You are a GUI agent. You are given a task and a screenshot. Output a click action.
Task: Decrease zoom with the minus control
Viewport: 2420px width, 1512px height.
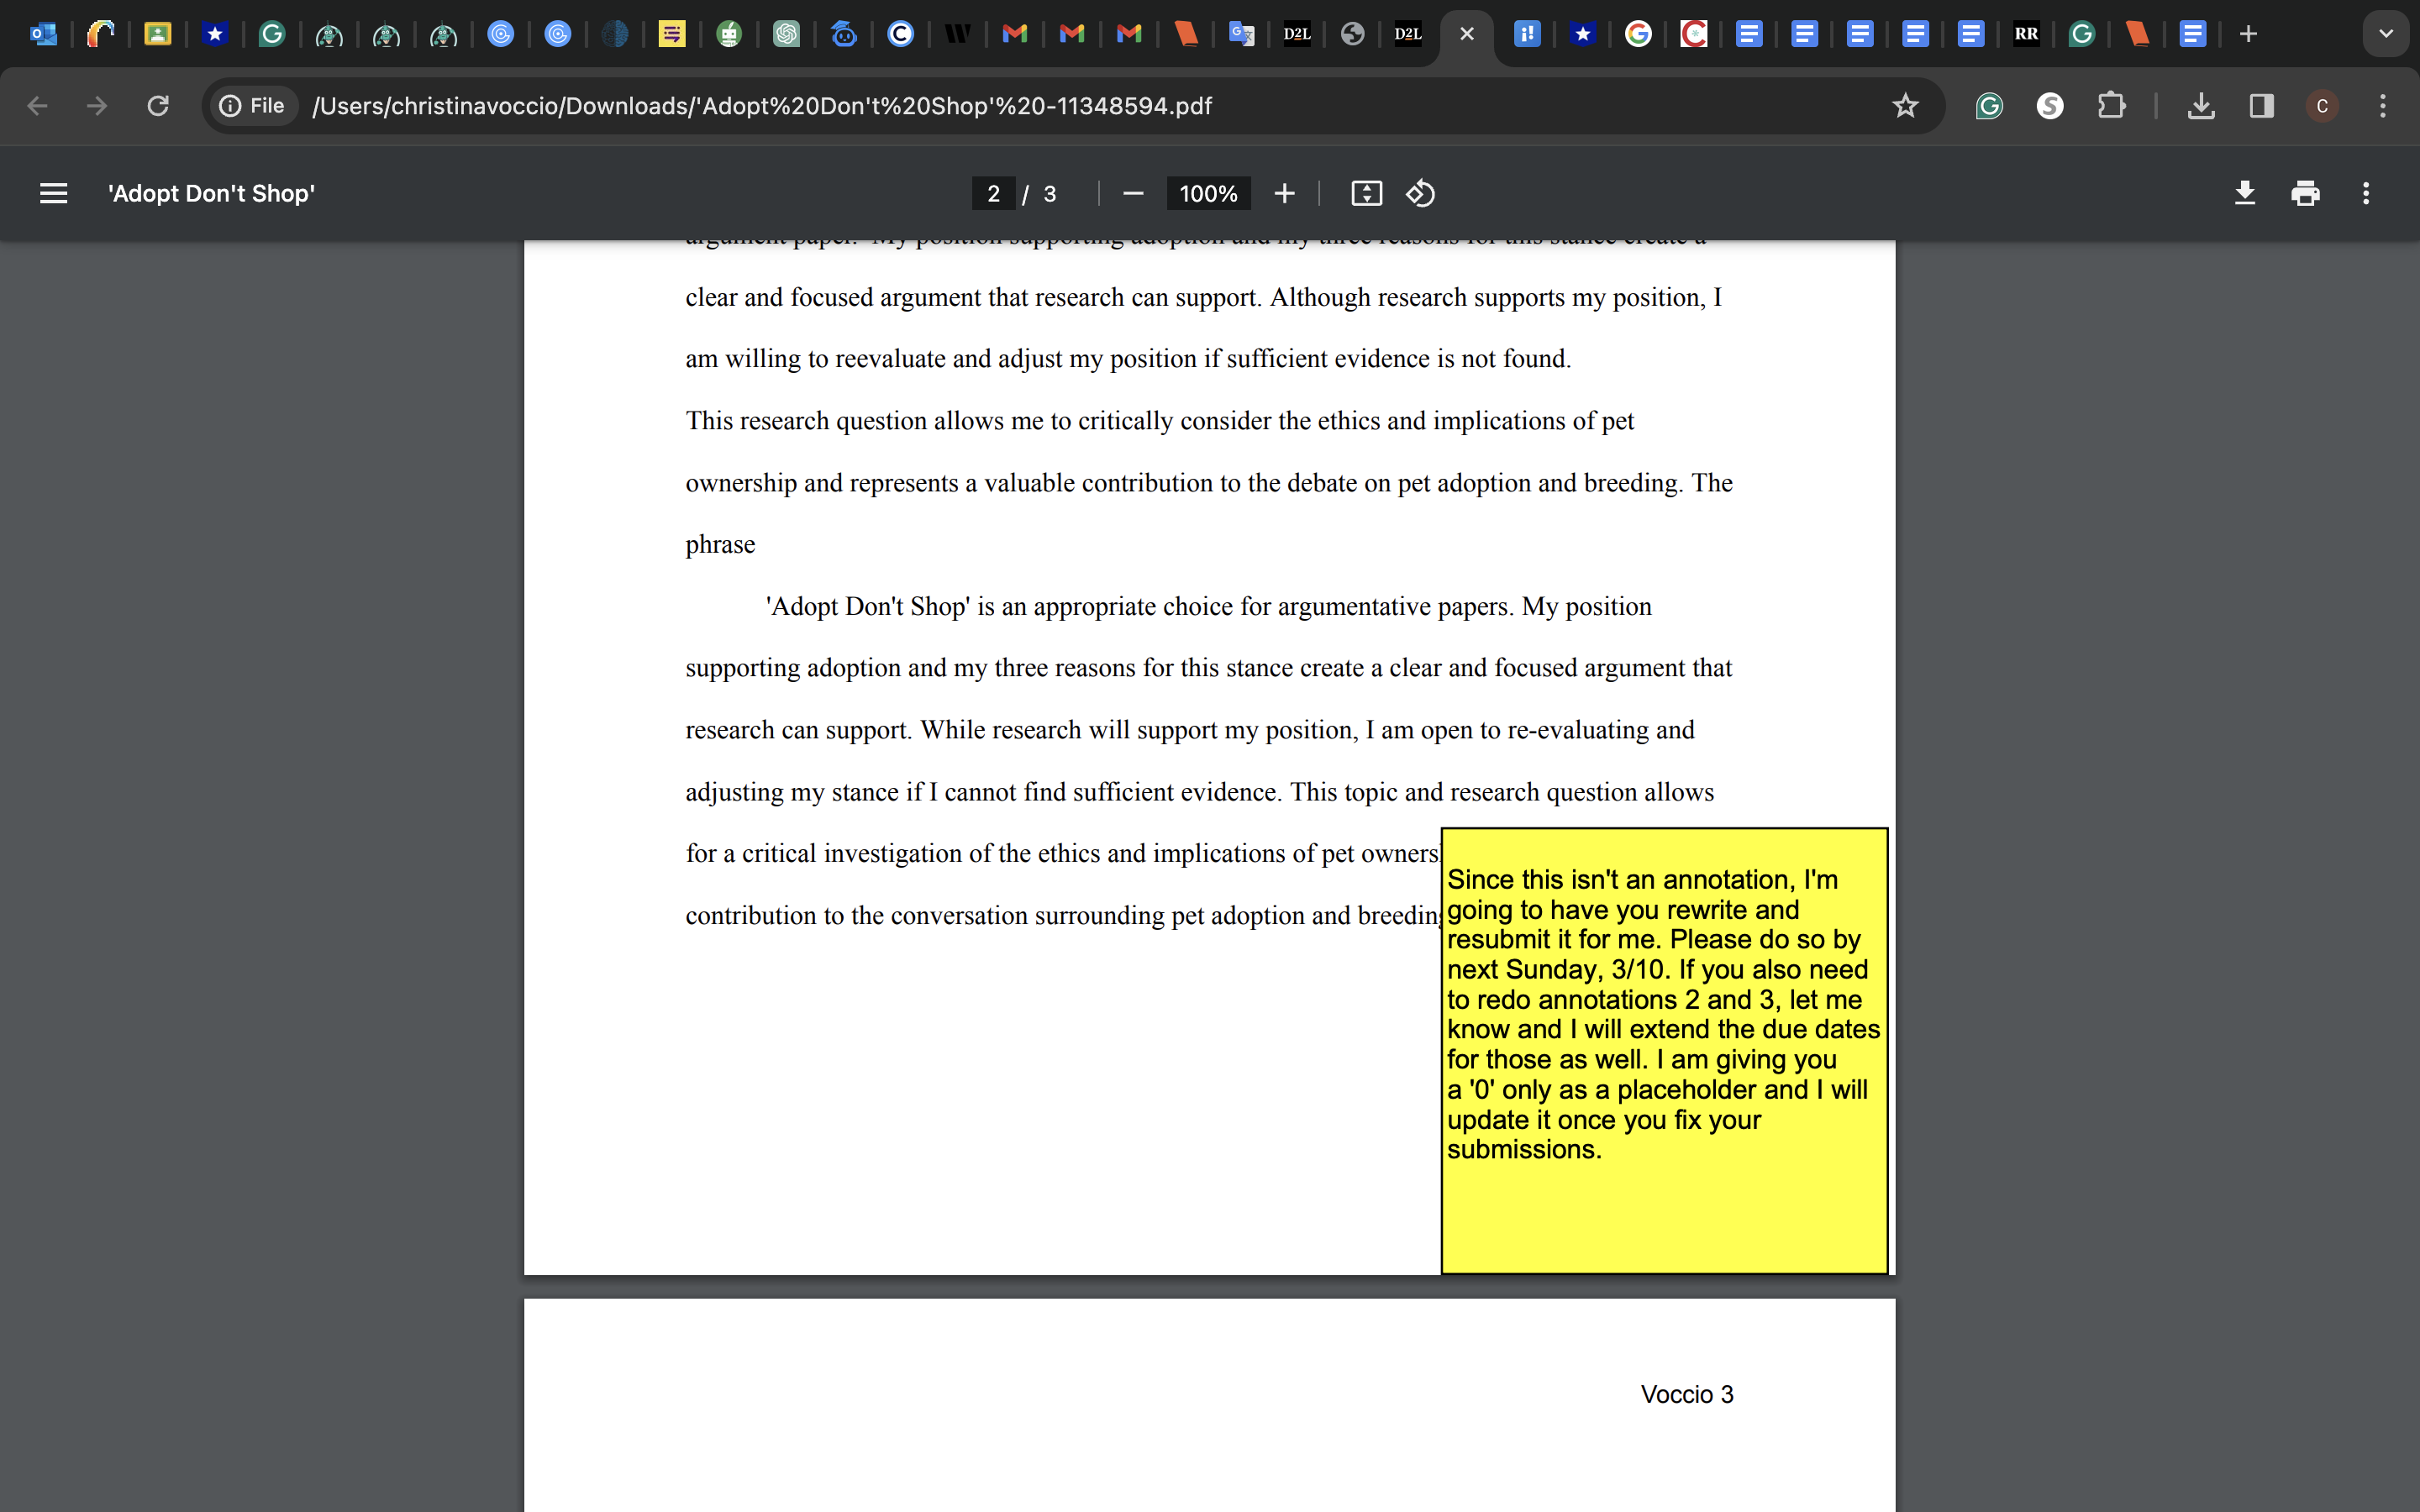point(1133,193)
